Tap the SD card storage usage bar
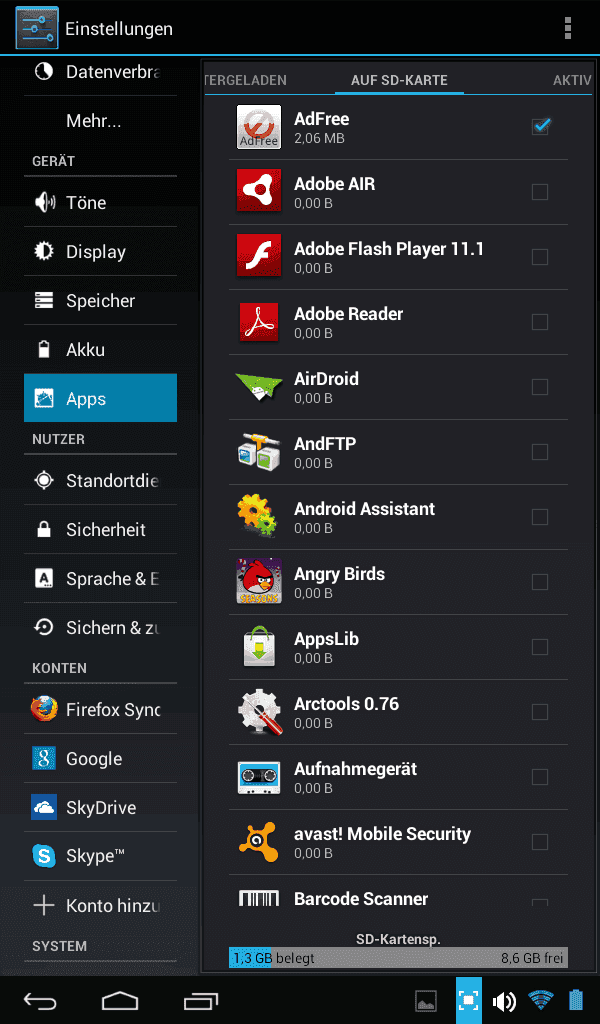 point(398,957)
